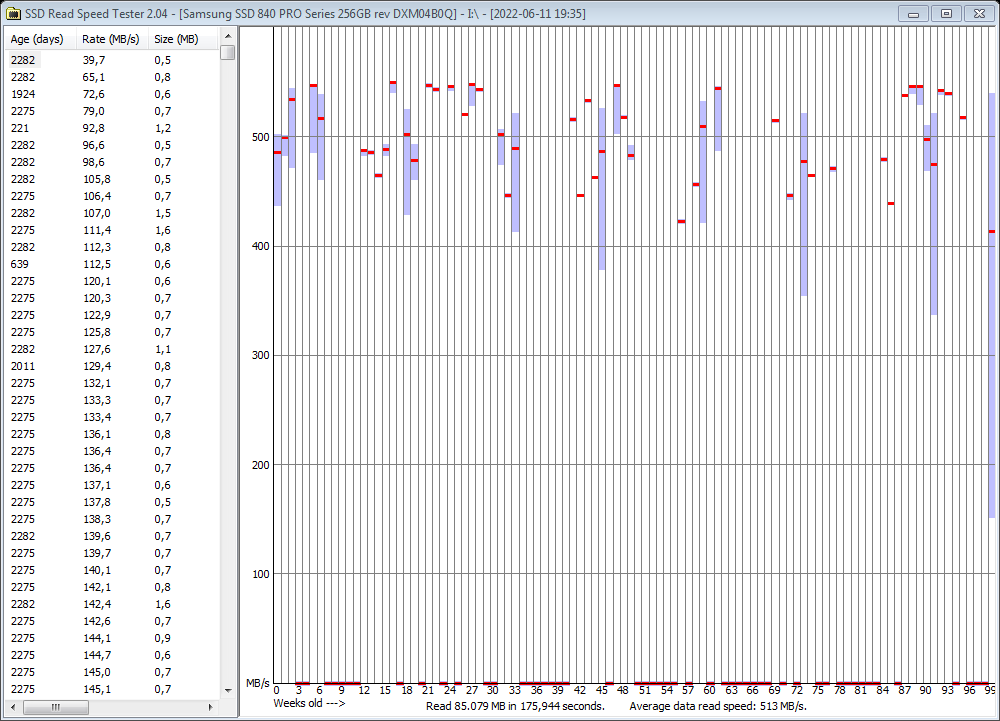Select the row with rate 137,8
The image size is (1000, 721).
[112, 502]
